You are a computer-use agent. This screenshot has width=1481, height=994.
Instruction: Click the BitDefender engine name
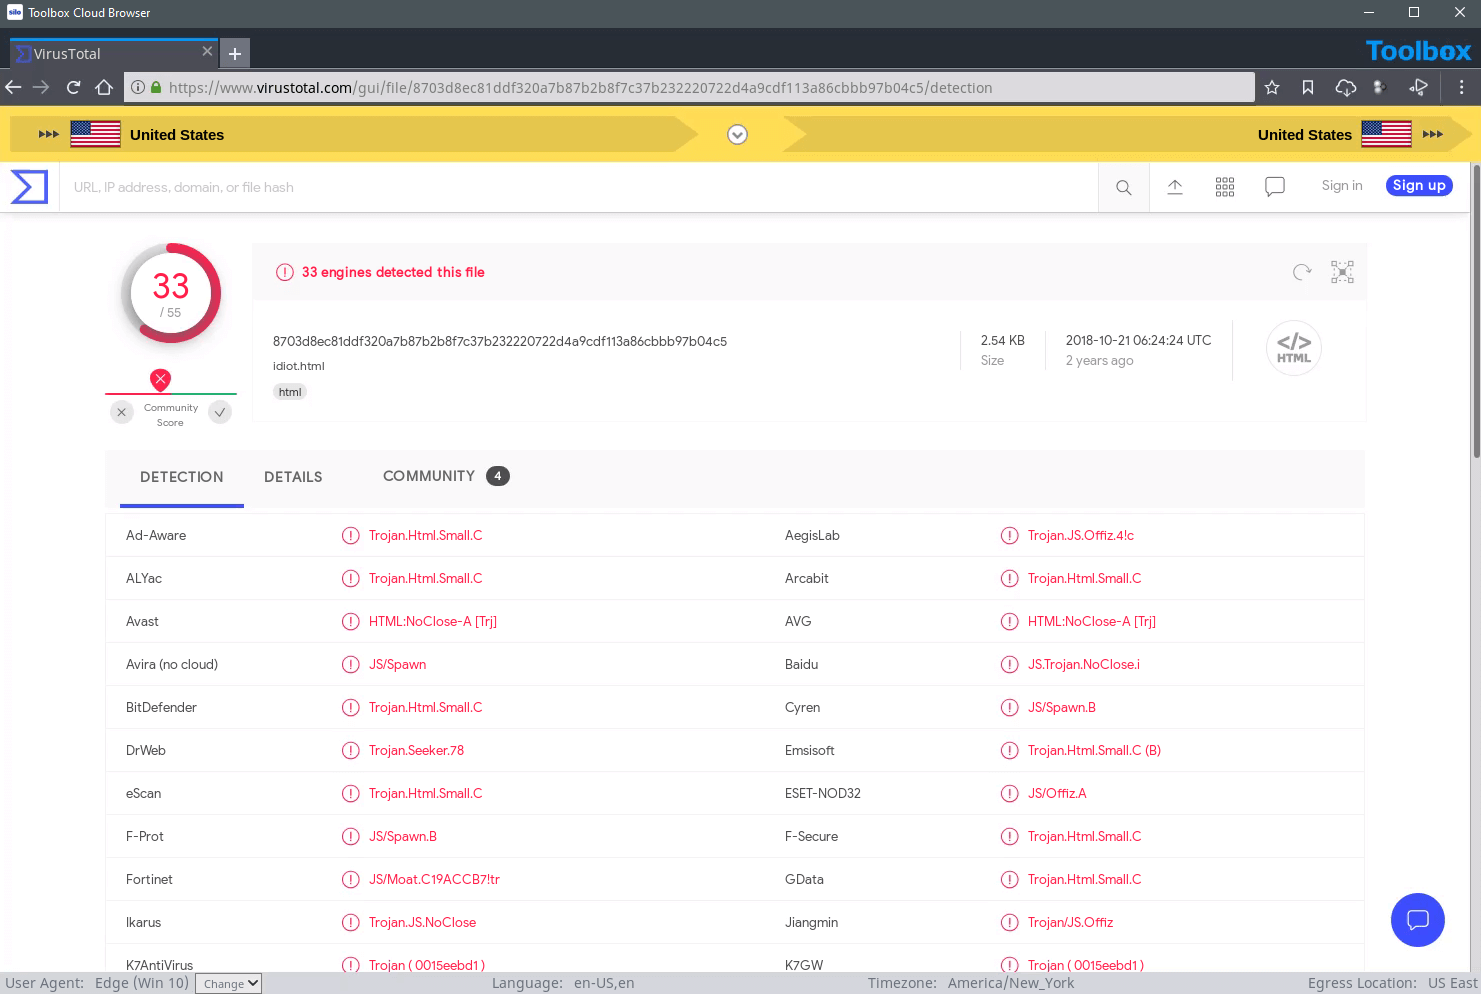coord(161,708)
